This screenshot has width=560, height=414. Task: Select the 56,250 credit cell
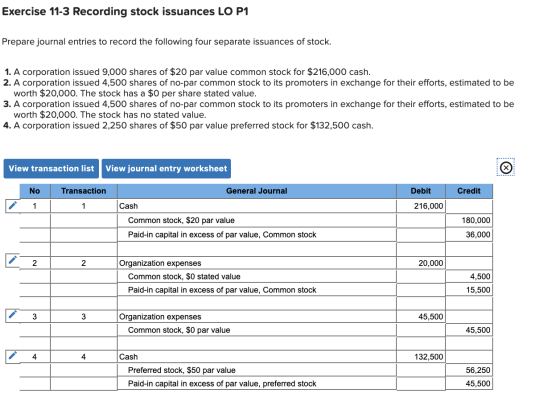(469, 370)
